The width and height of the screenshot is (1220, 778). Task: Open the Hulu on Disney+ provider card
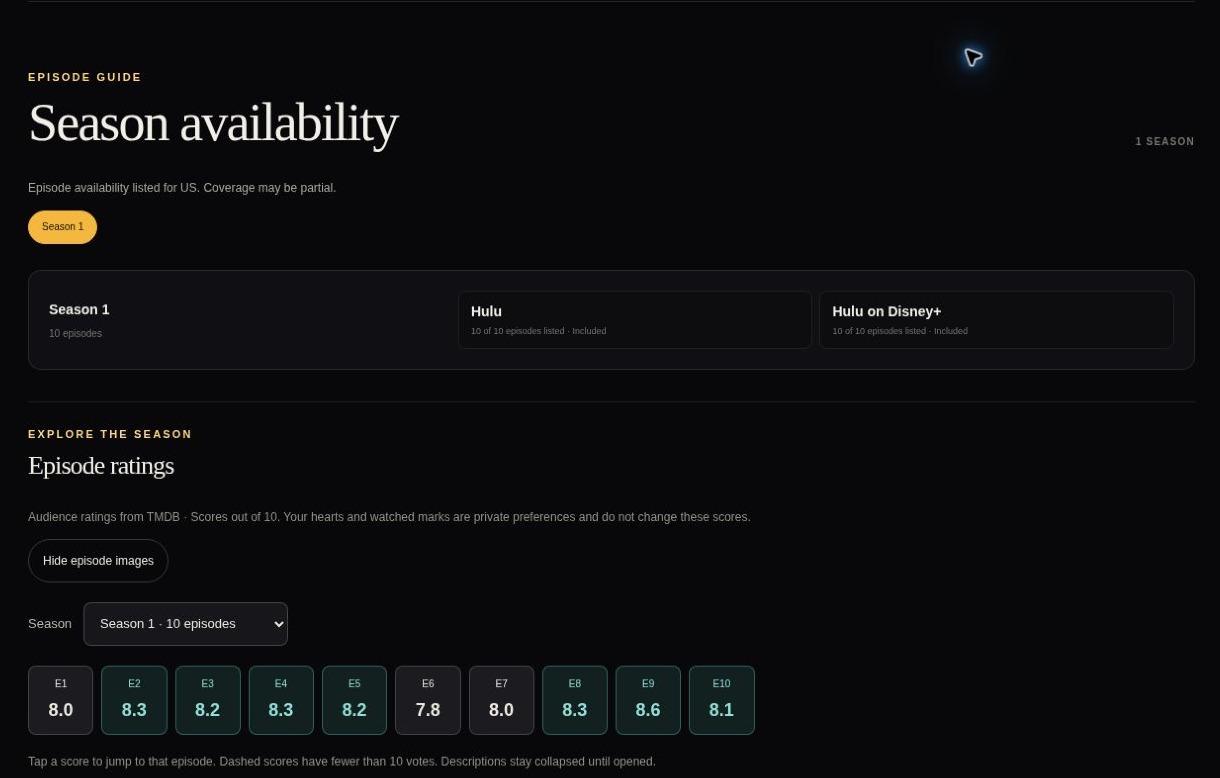point(996,320)
